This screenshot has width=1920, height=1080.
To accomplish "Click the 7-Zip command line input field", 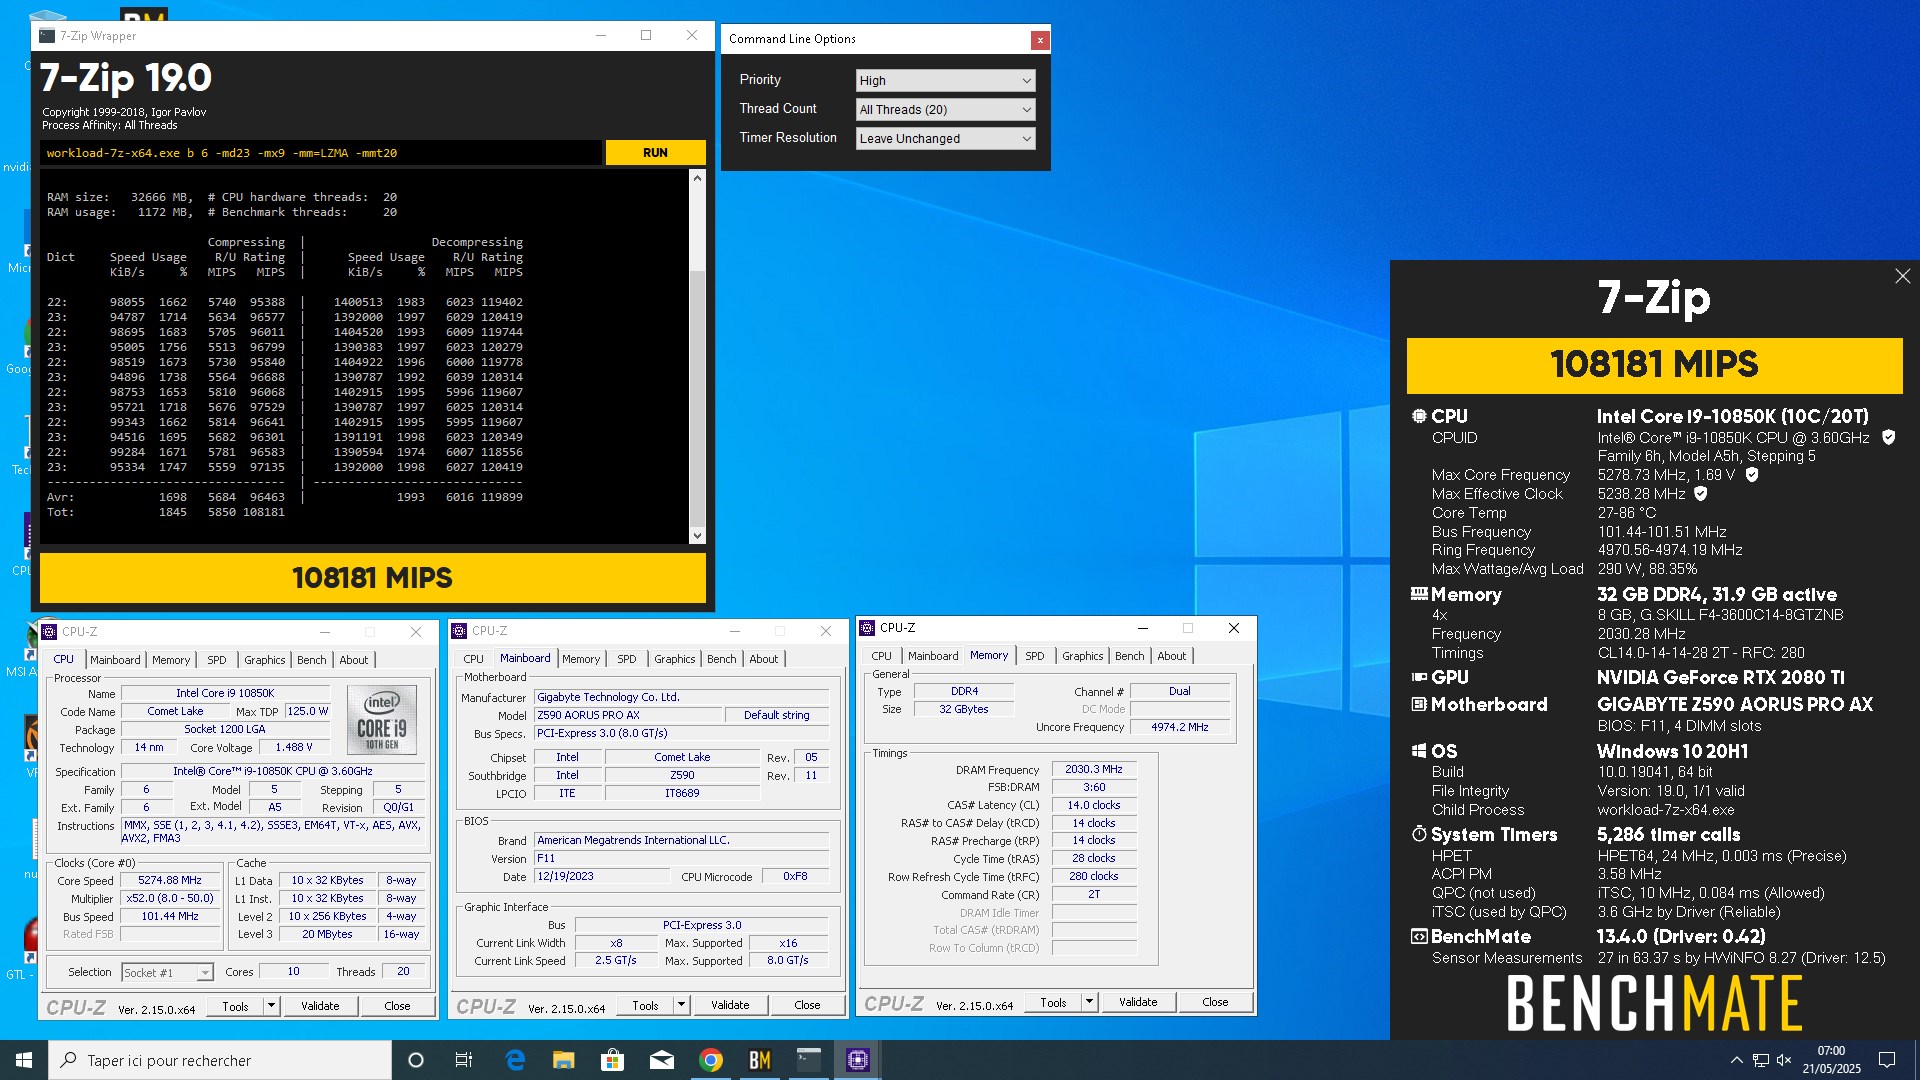I will (x=322, y=153).
